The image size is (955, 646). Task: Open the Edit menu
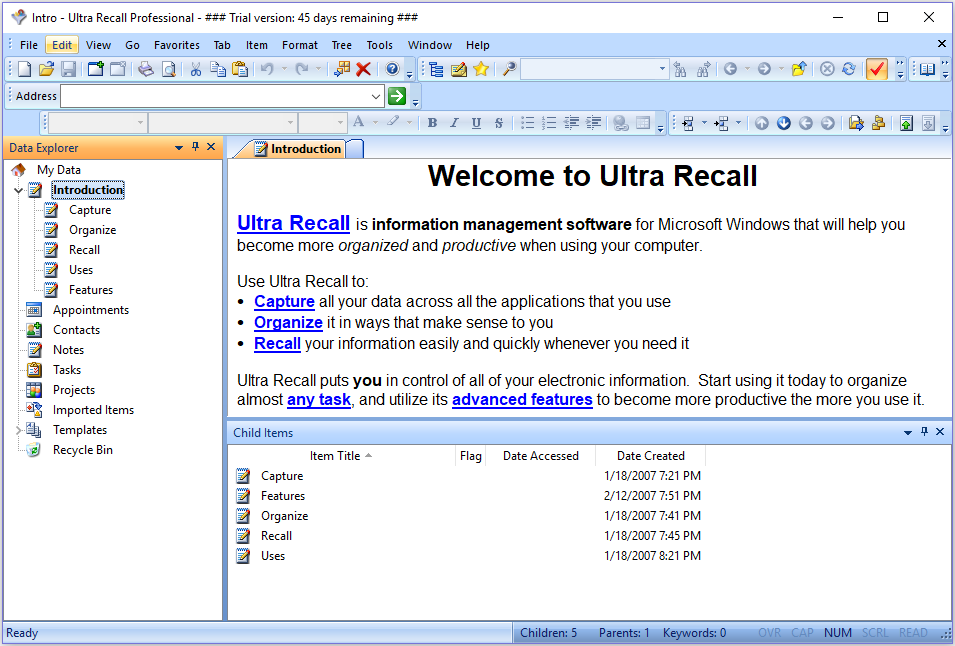pos(62,45)
